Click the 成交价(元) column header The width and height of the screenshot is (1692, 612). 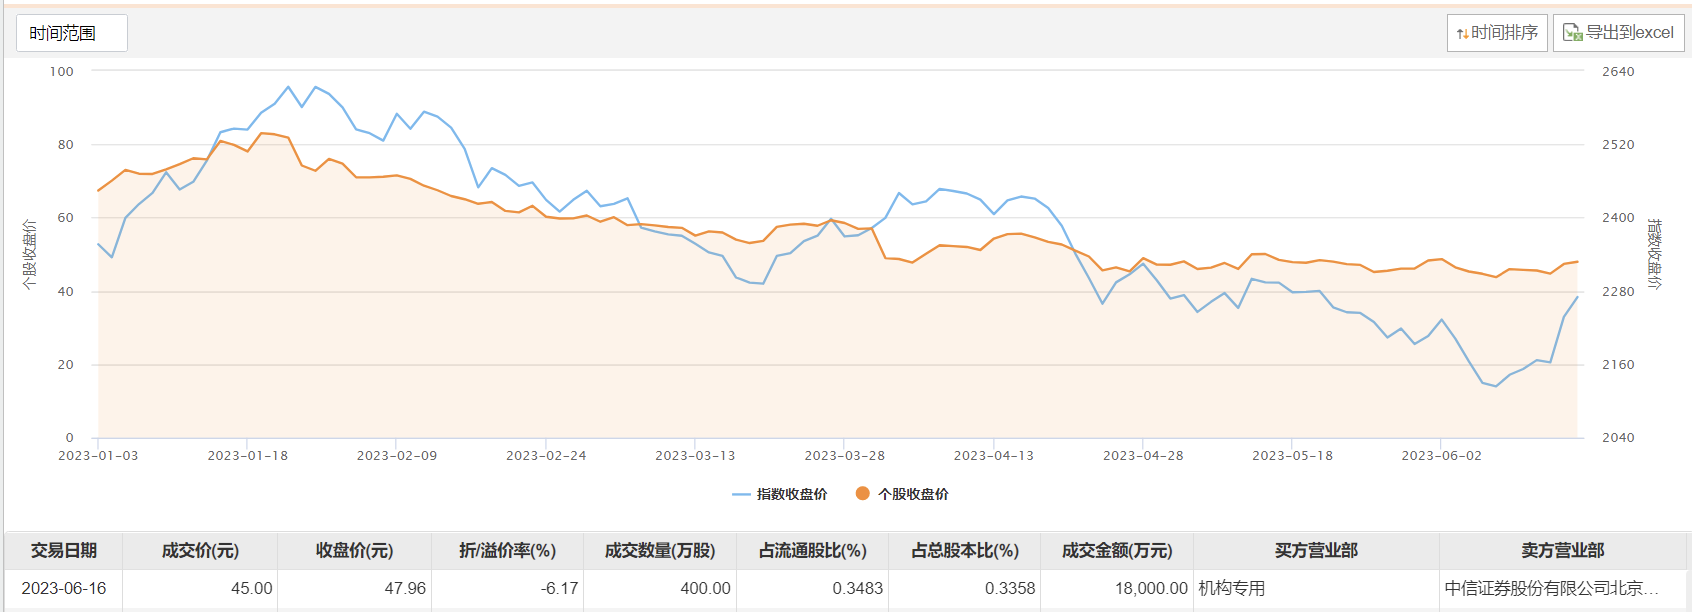[x=200, y=551]
